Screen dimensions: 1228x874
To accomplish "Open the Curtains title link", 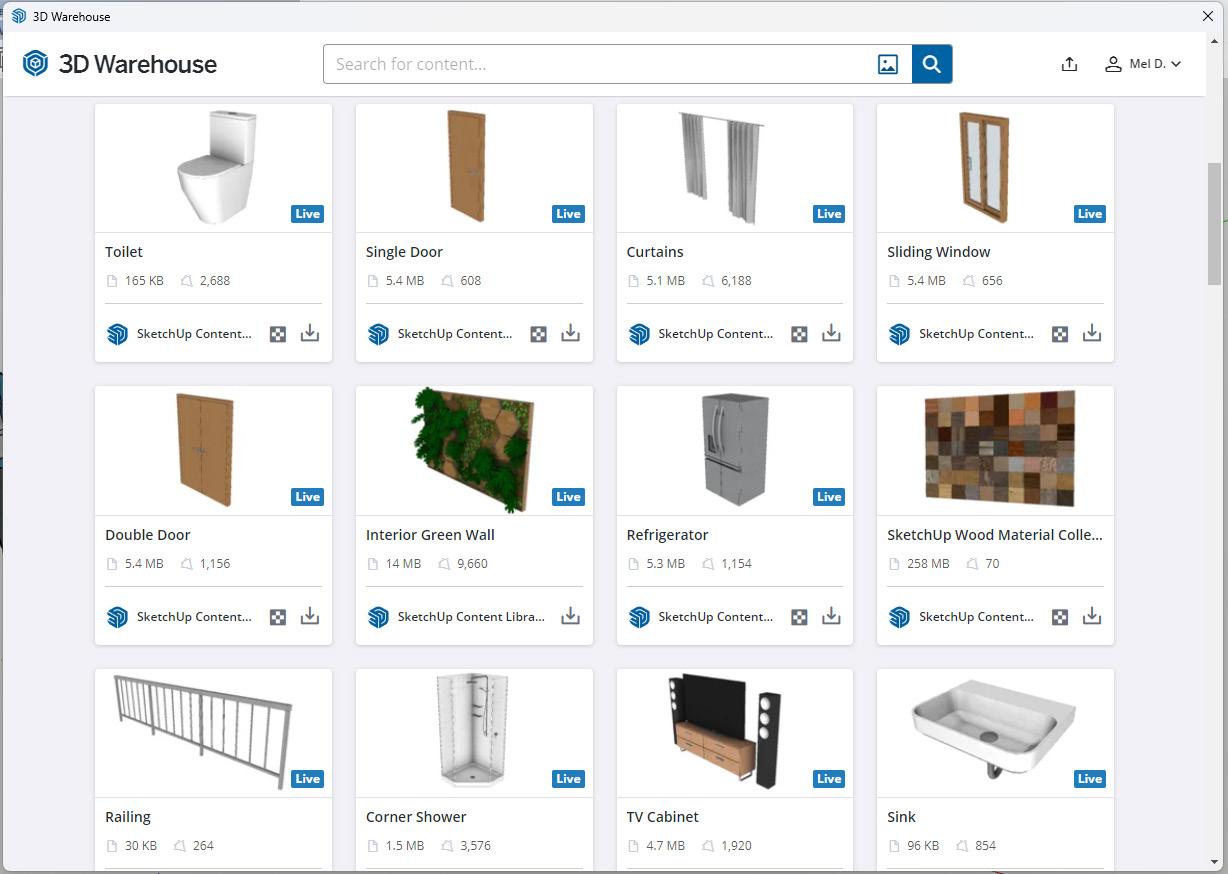I will point(655,252).
